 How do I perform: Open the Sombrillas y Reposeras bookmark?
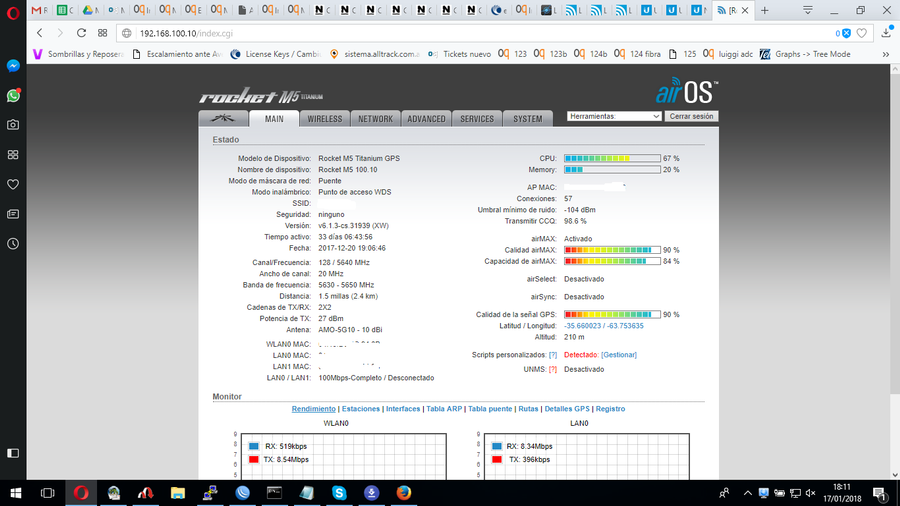click(77, 54)
